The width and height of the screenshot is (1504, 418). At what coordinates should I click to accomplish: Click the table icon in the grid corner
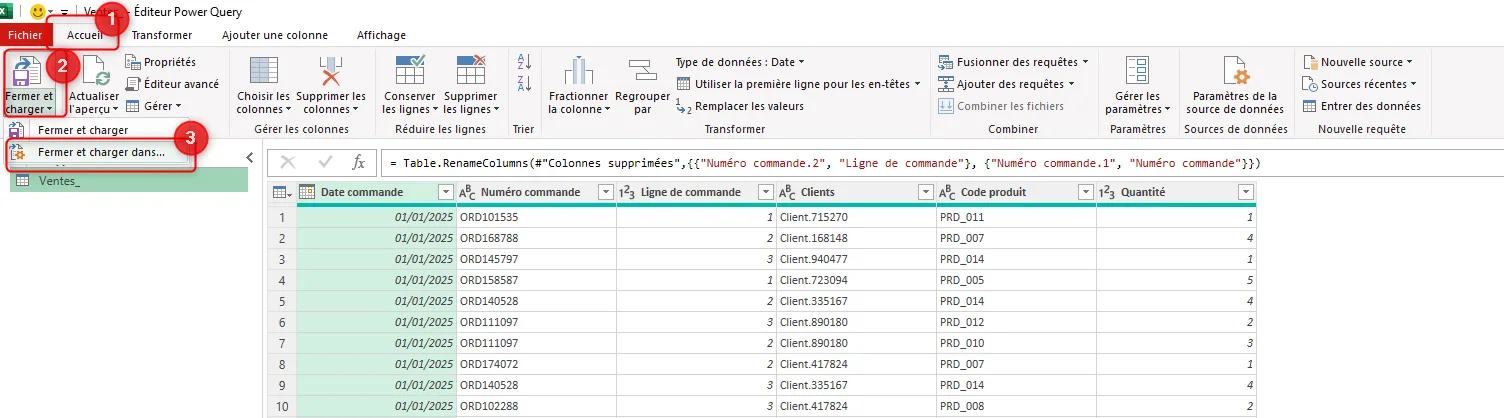click(x=283, y=192)
